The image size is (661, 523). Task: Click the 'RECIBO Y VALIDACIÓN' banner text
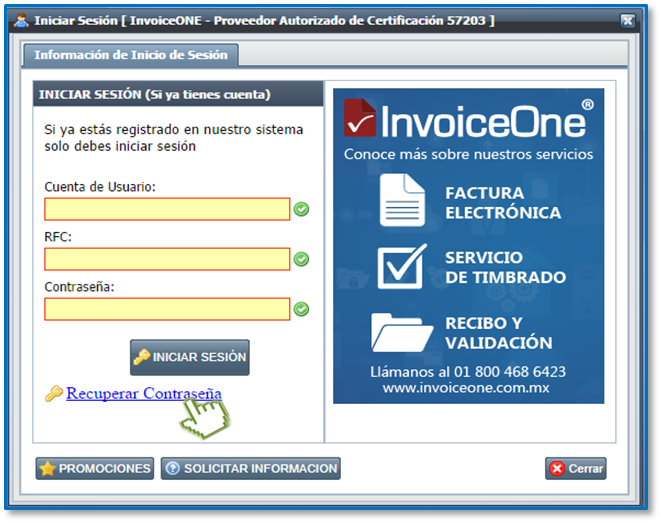point(499,333)
